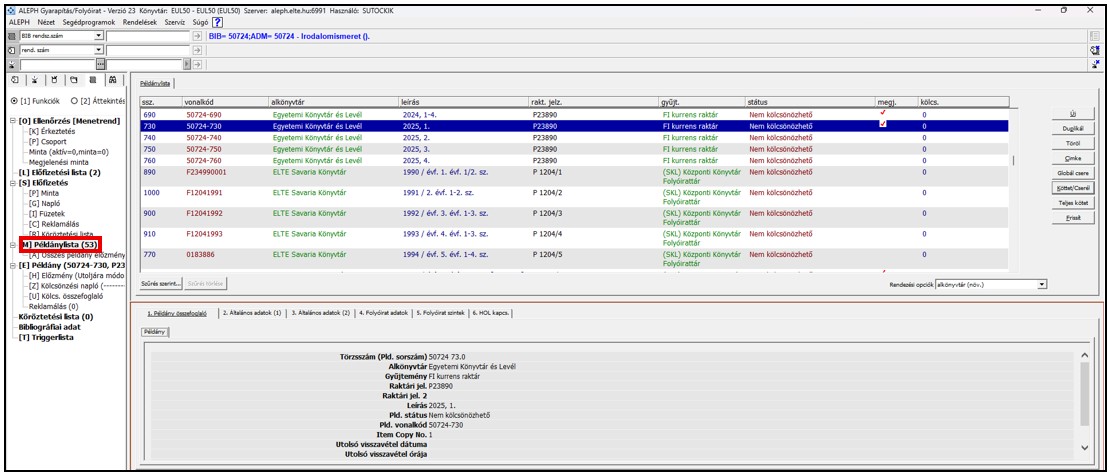The image size is (1110, 475).
Task: Select the [1] Funkciók radio button
Action: pos(16,101)
